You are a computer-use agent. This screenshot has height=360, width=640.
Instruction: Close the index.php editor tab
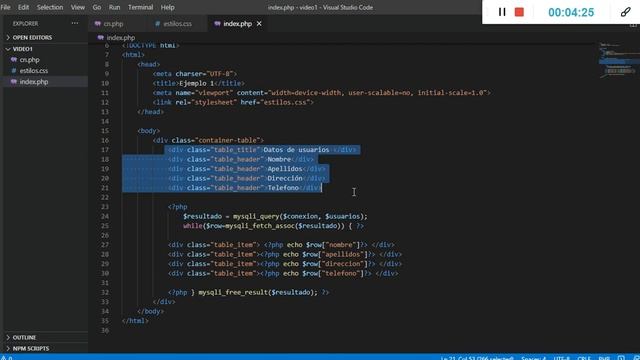[259, 24]
